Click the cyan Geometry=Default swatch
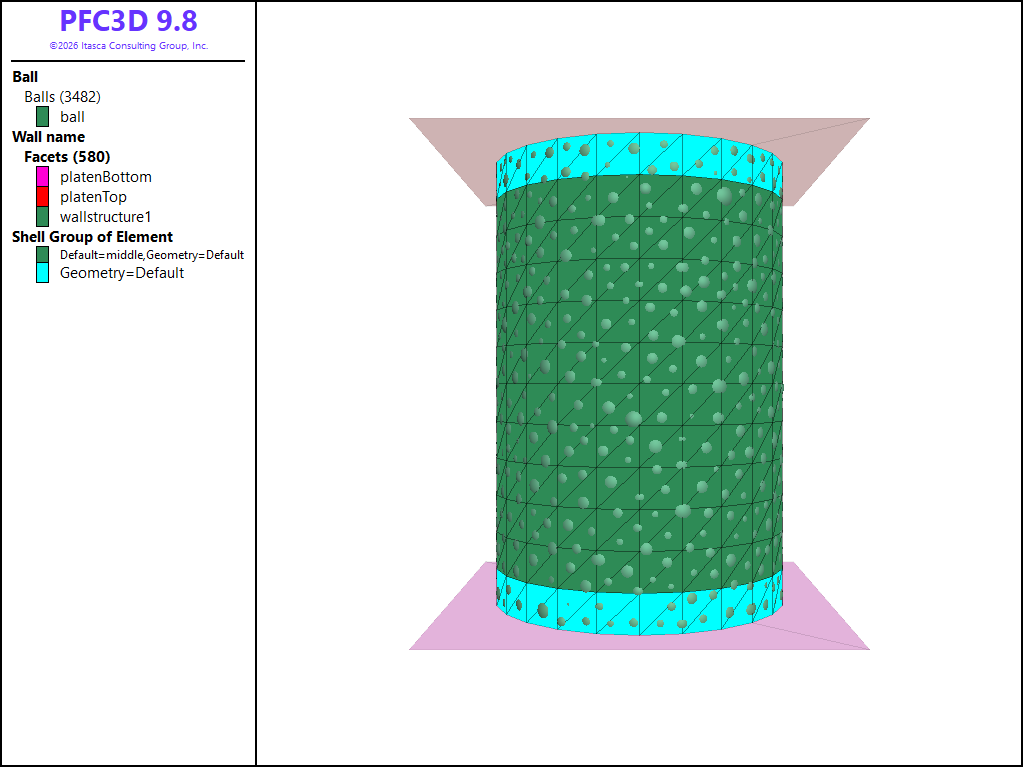Viewport: 1024px width, 768px height. tap(42, 273)
